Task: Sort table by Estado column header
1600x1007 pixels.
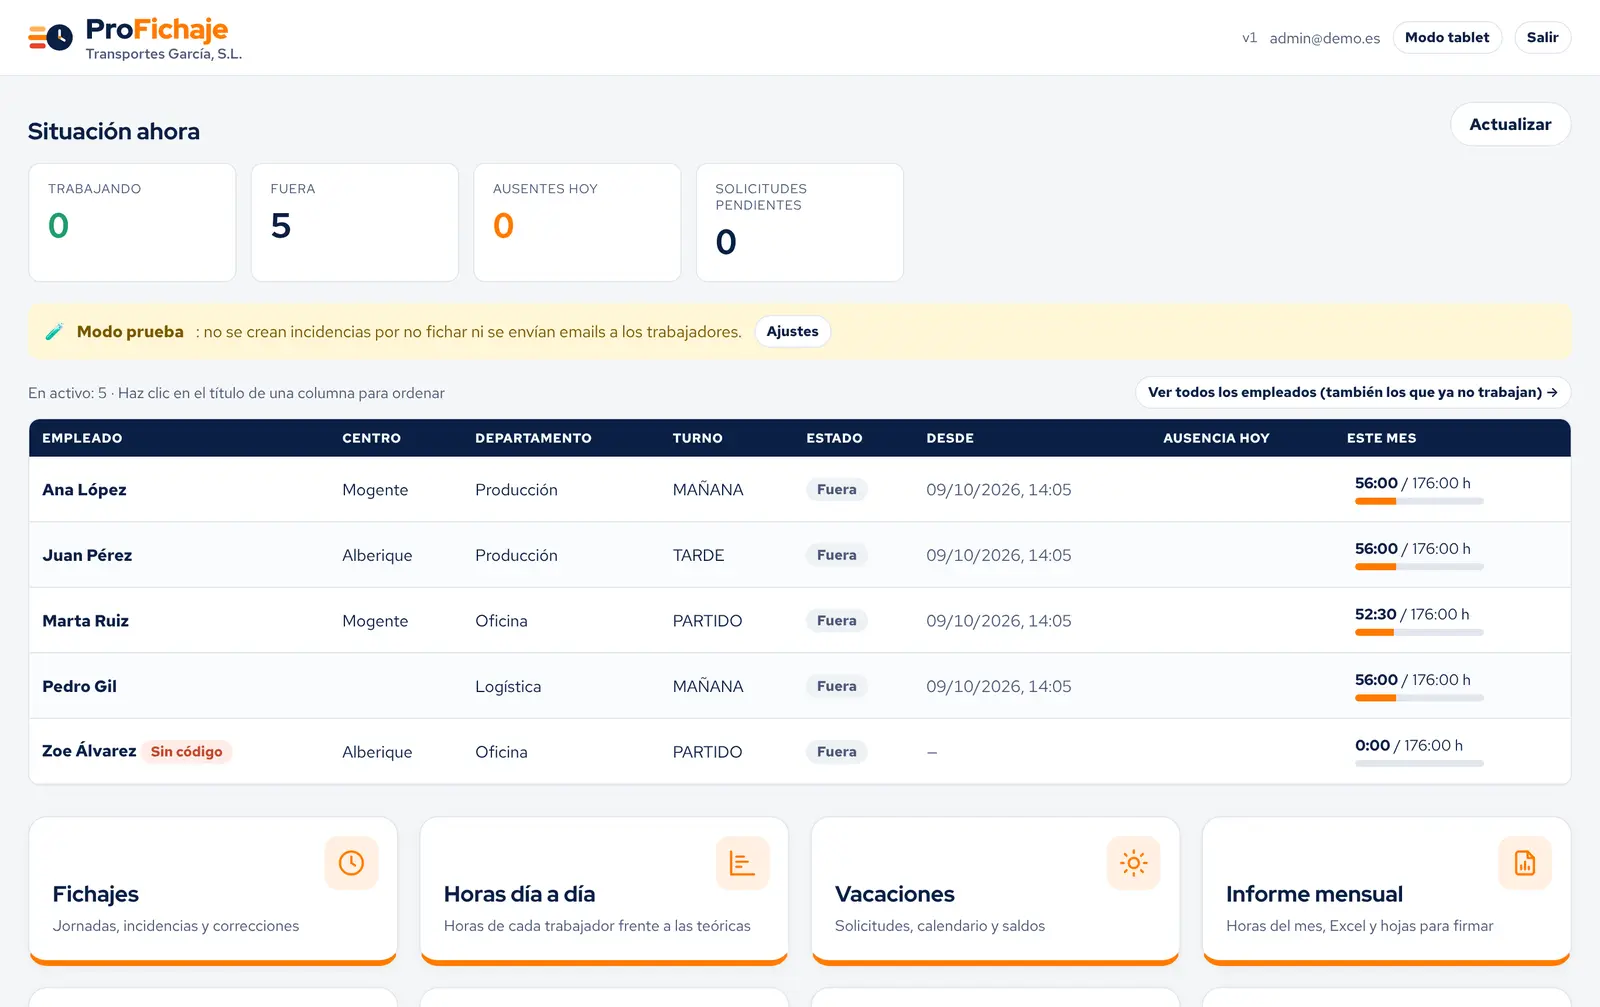Action: 834,438
